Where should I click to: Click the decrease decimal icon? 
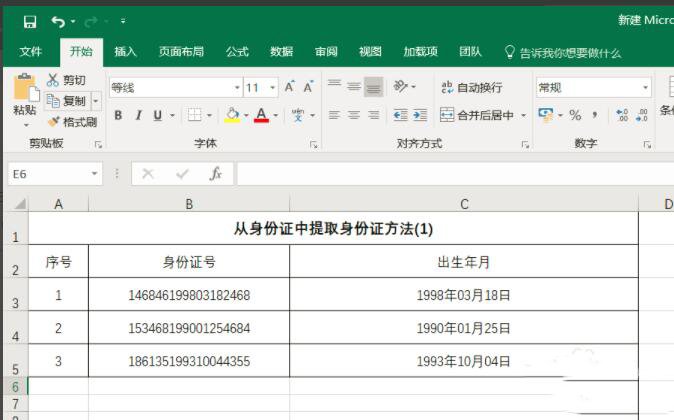click(641, 115)
